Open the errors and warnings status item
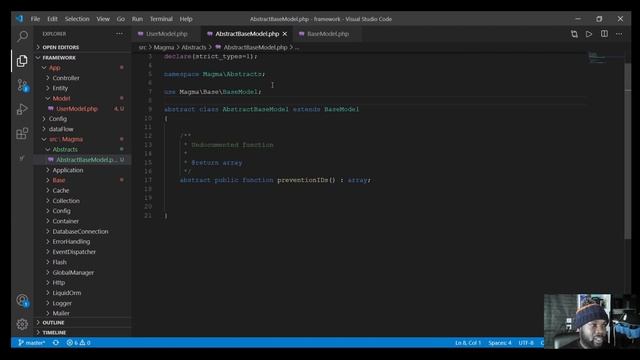640x360 pixels. pos(78,343)
